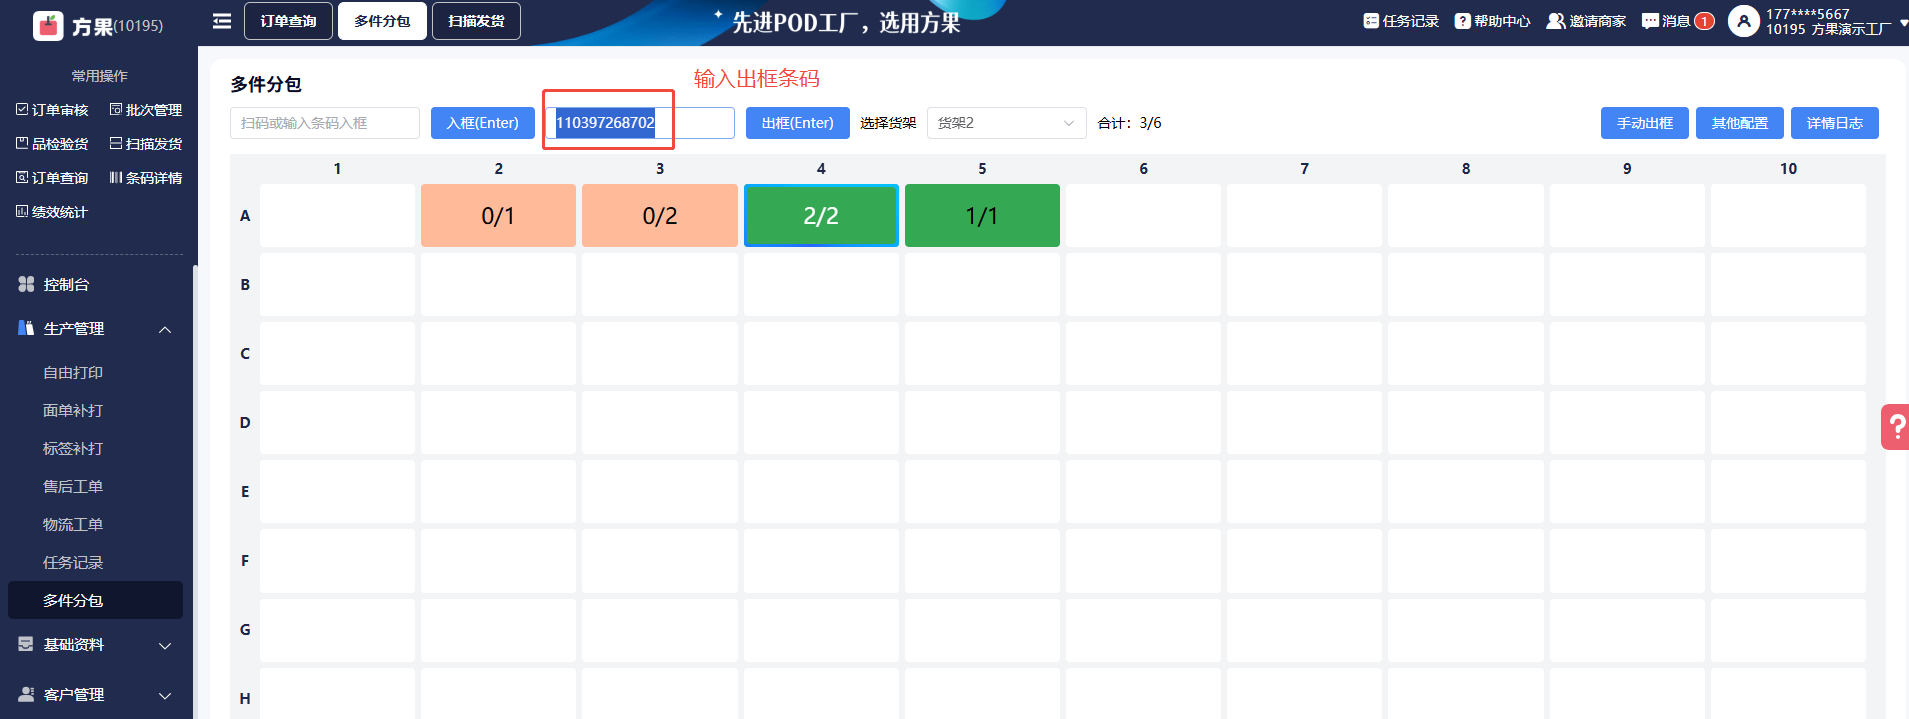Click the red floating help question icon
The width and height of the screenshot is (1909, 719).
(x=1895, y=427)
